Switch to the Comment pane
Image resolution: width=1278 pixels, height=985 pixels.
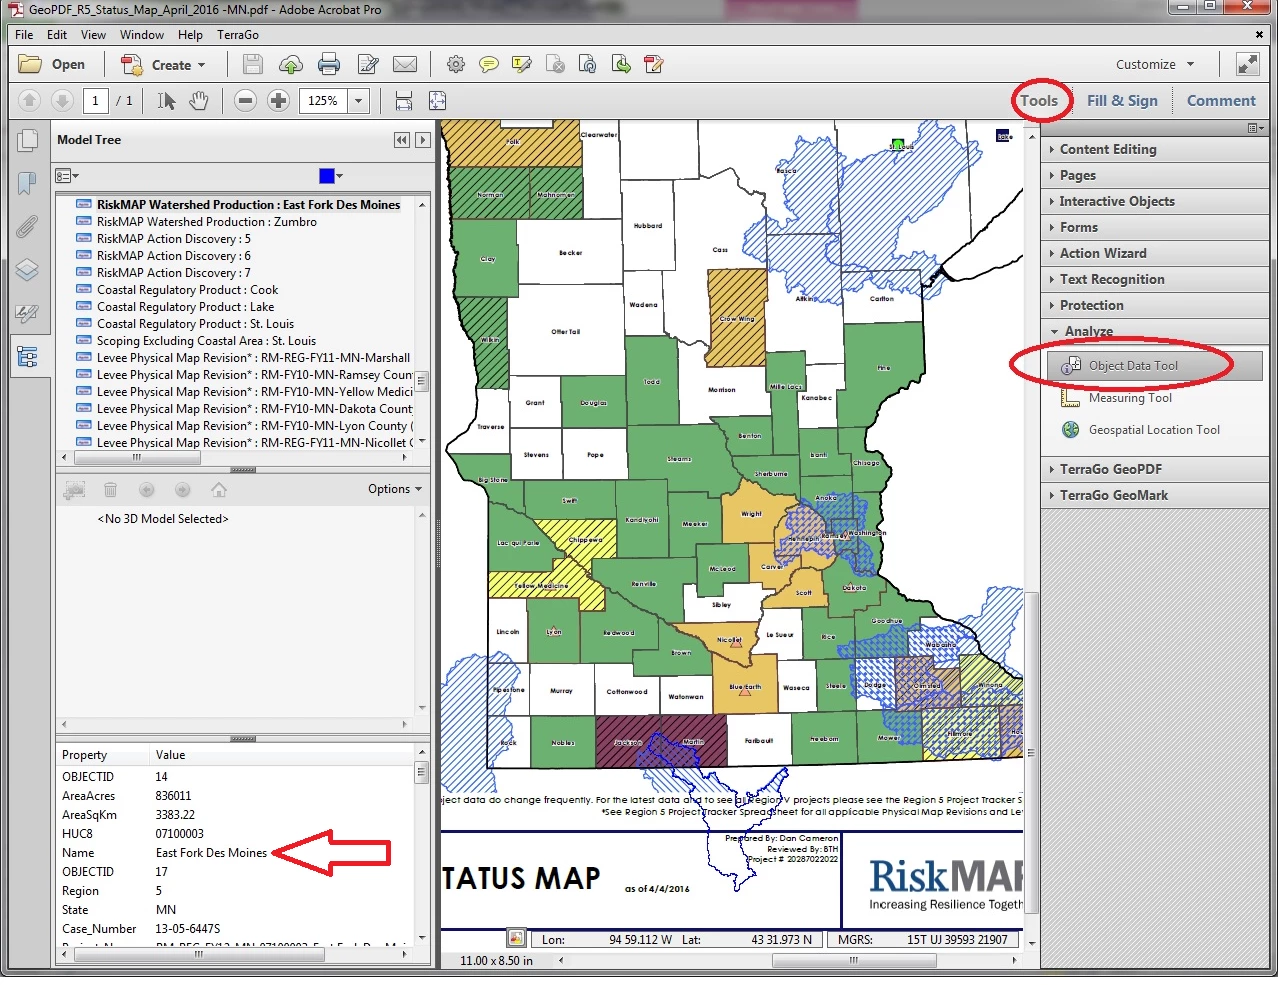click(x=1221, y=101)
